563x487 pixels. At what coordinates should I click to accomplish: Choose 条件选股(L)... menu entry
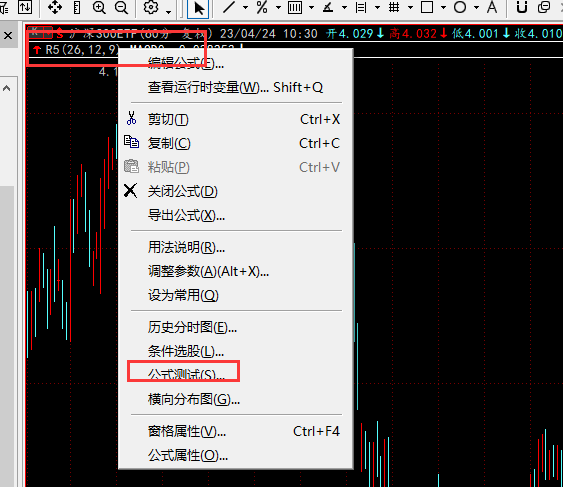236,351
